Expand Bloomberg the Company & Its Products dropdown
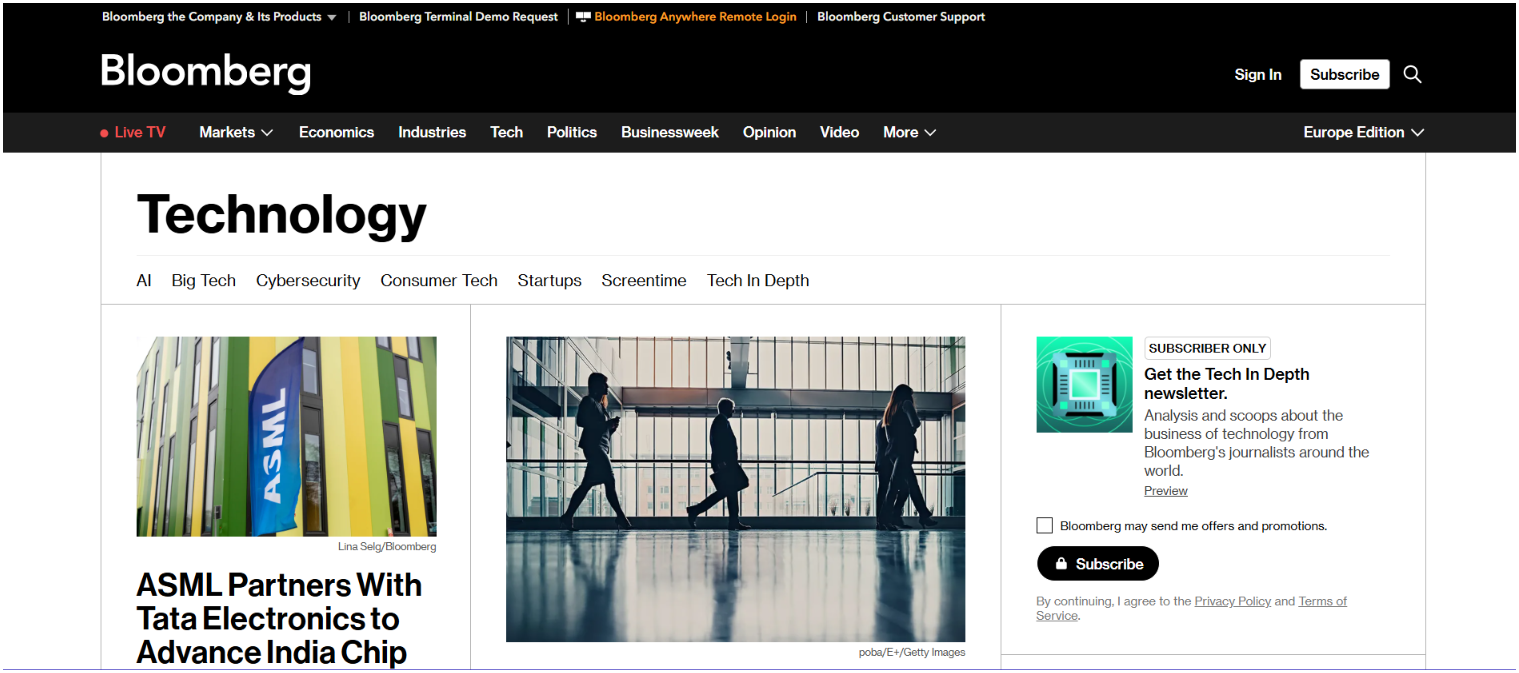The image size is (1519, 673). coord(219,17)
